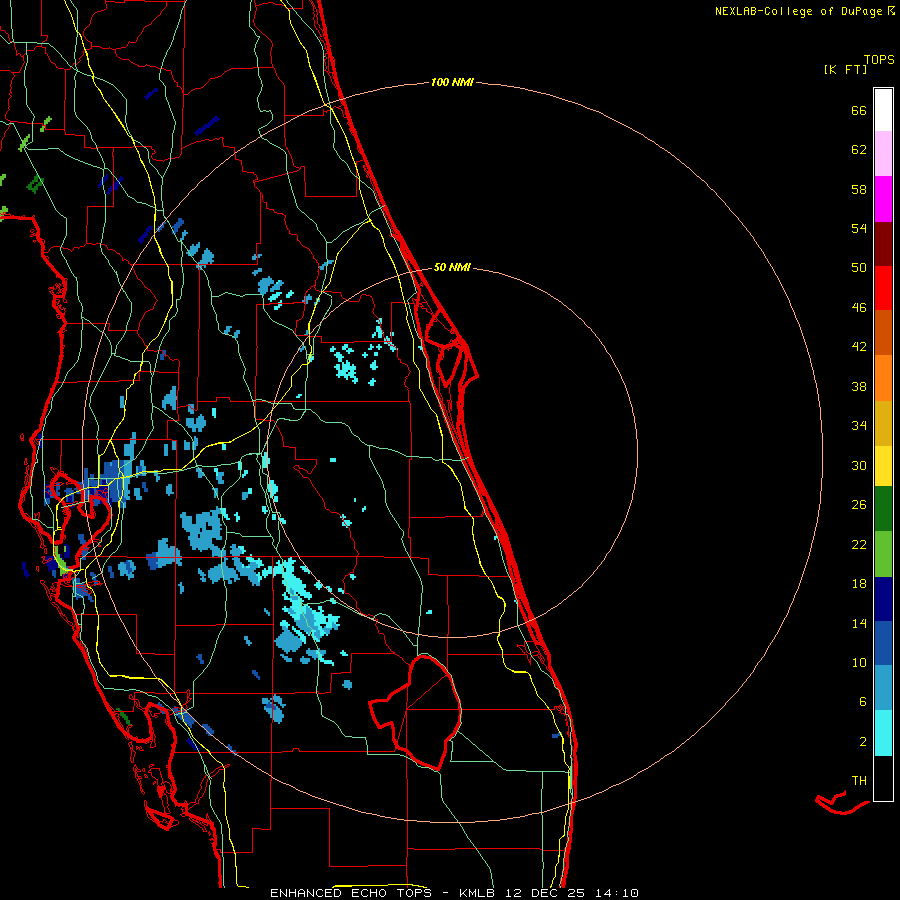Click the '50 NMI' range ring label
This screenshot has height=900, width=900.
(x=452, y=267)
